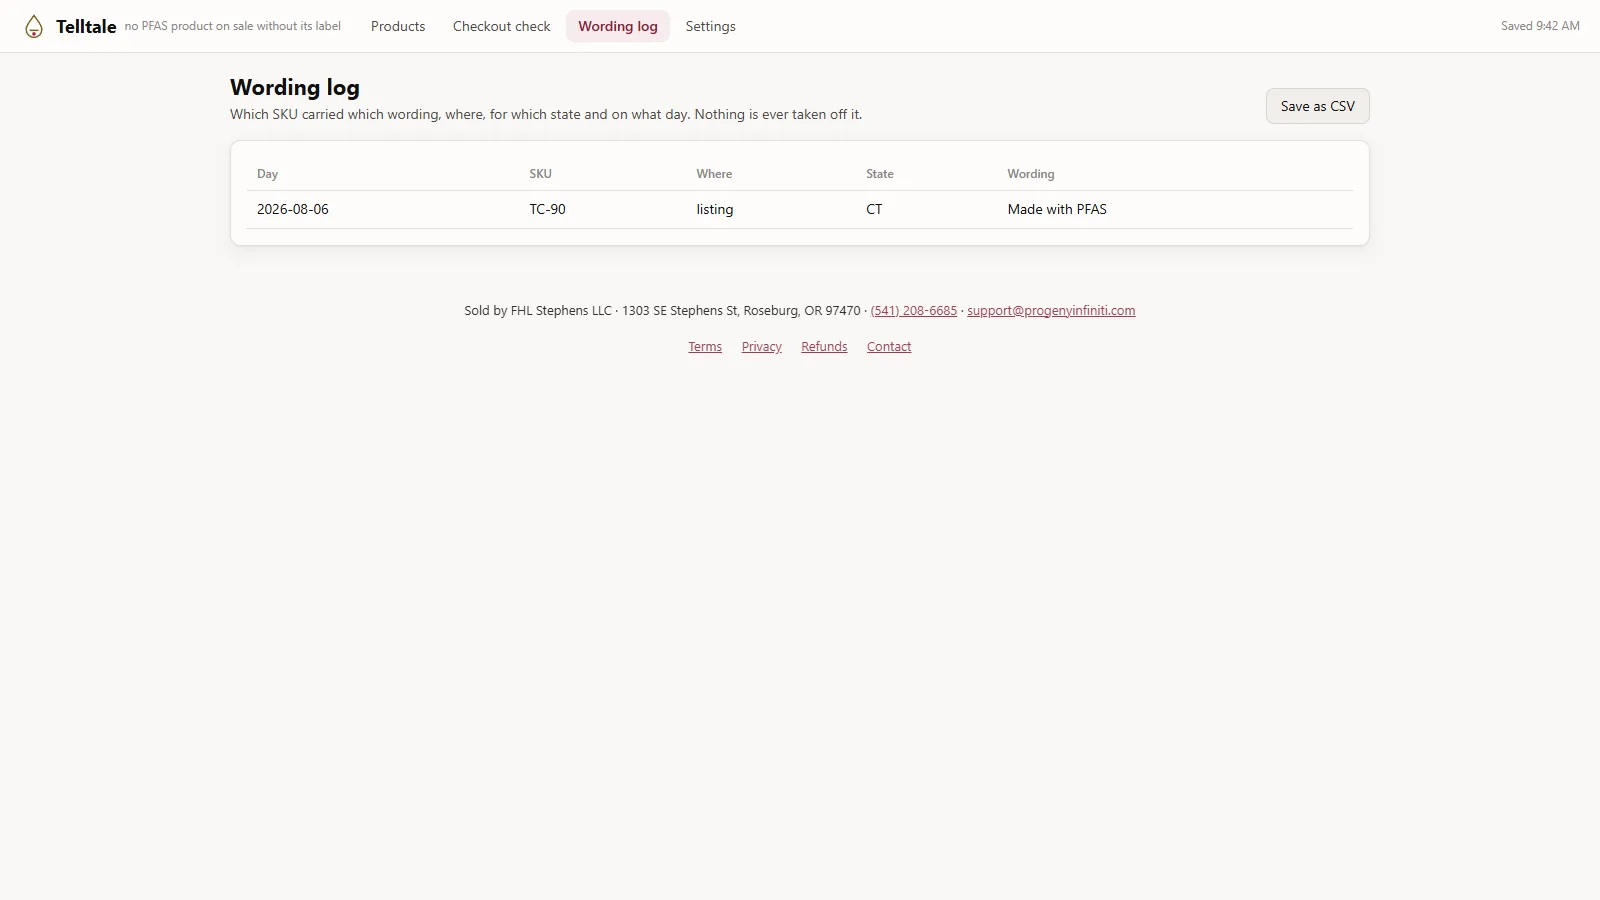
Task: Open the Terms footer link
Action: (x=705, y=347)
